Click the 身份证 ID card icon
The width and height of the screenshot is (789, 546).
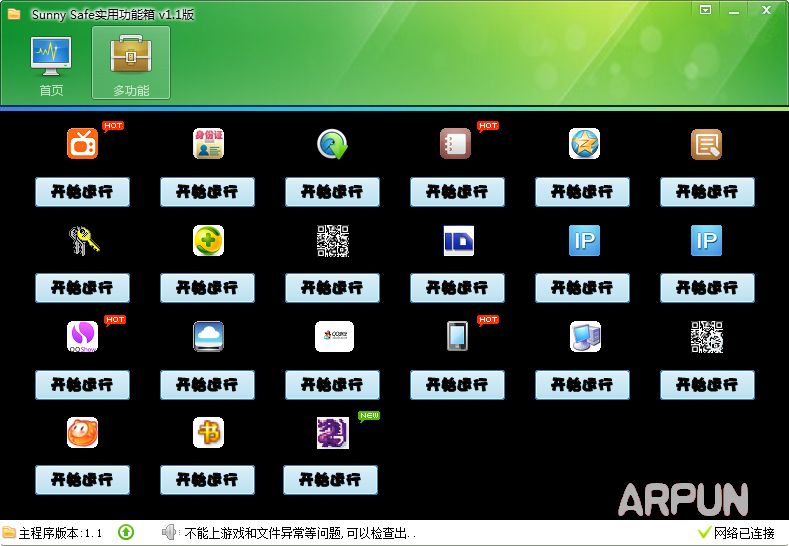208,143
